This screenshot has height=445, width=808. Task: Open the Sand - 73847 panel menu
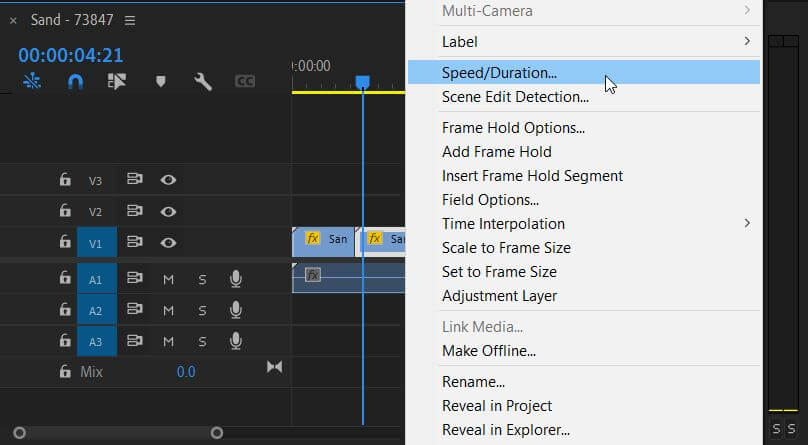(130, 20)
